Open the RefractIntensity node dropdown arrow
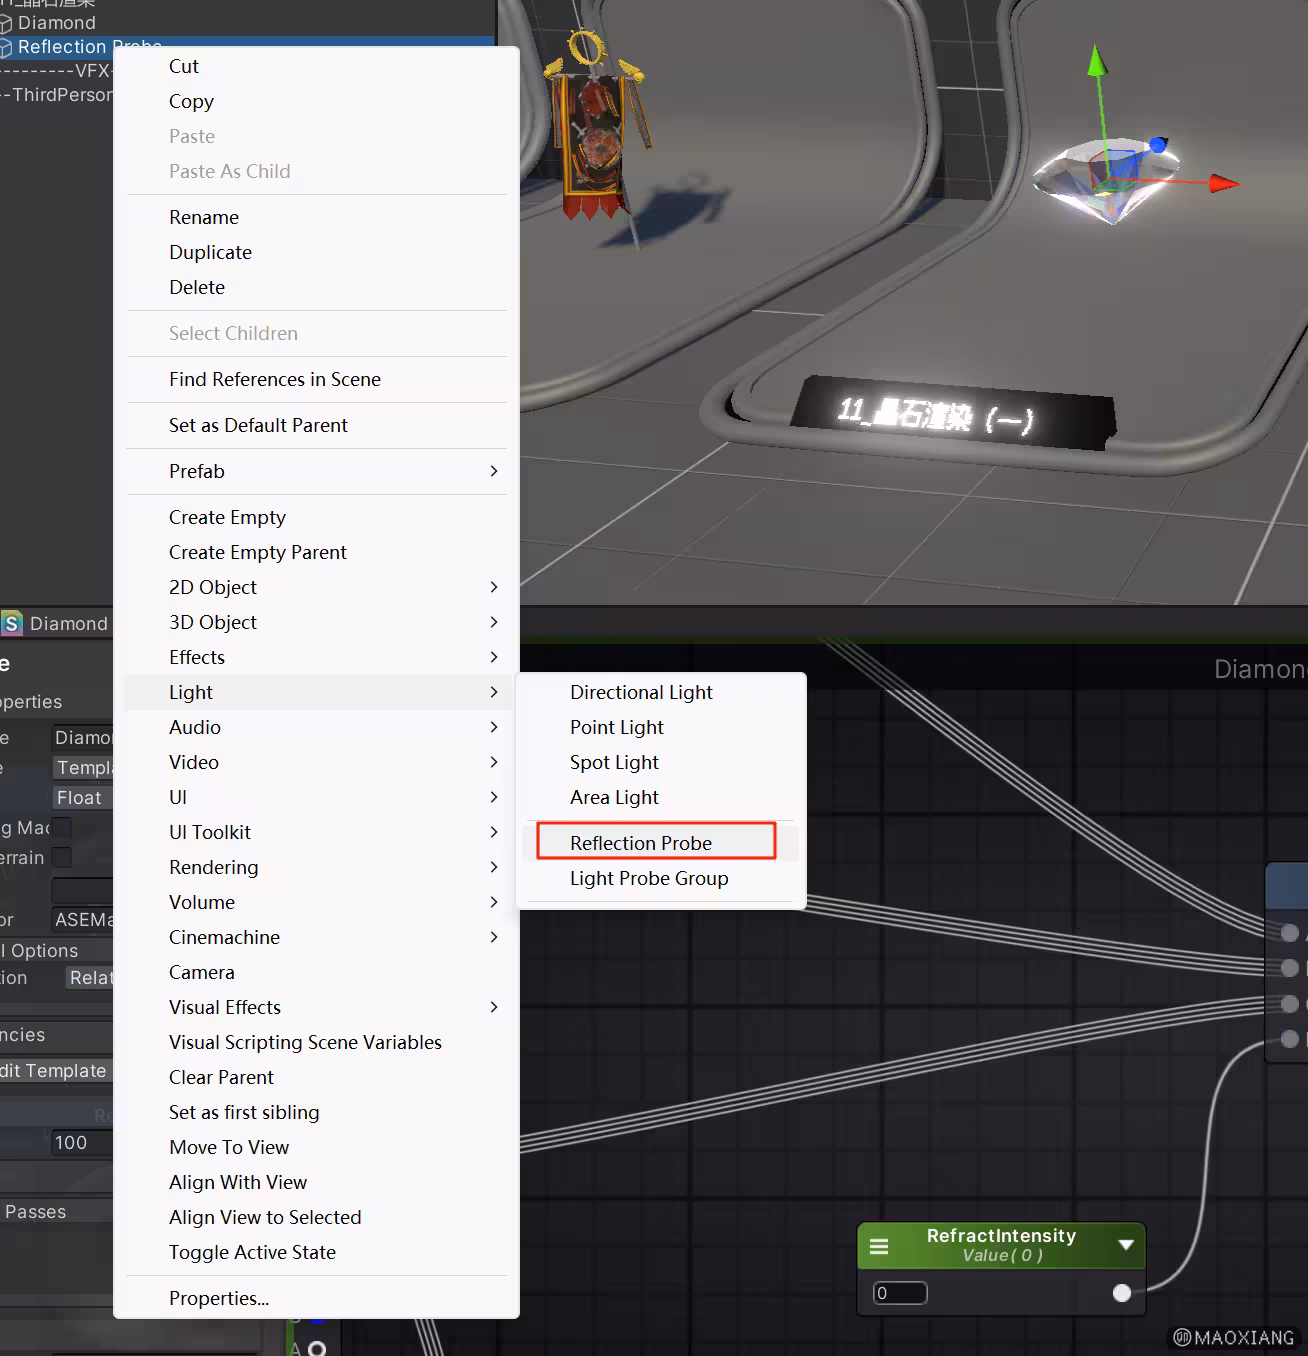 click(1126, 1245)
